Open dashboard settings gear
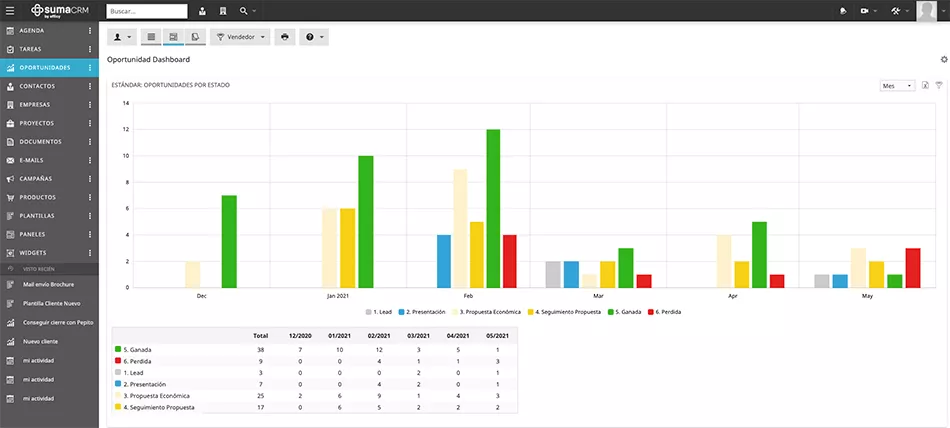This screenshot has height=428, width=950. (x=943, y=59)
